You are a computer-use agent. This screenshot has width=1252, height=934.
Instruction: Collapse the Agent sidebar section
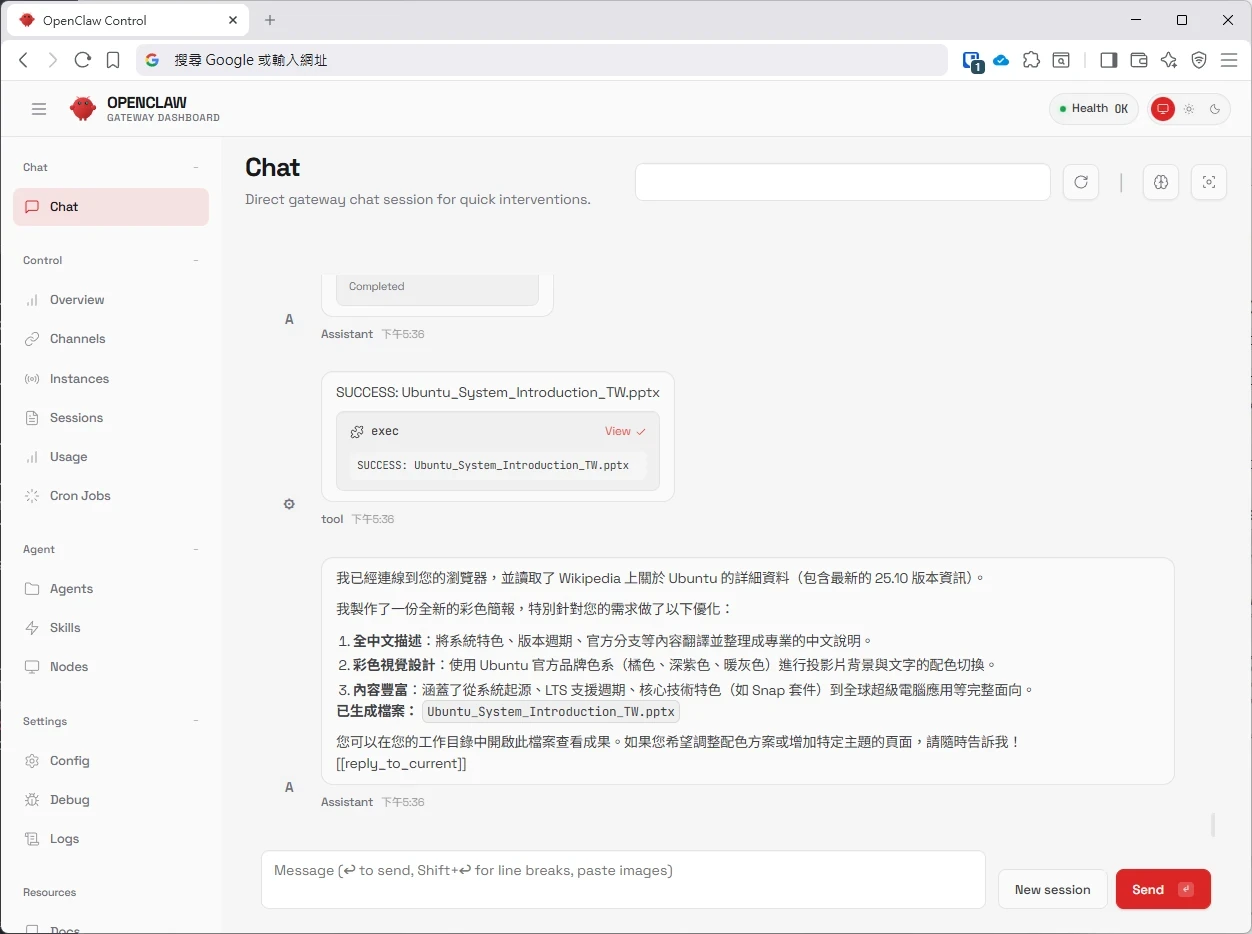coord(196,549)
